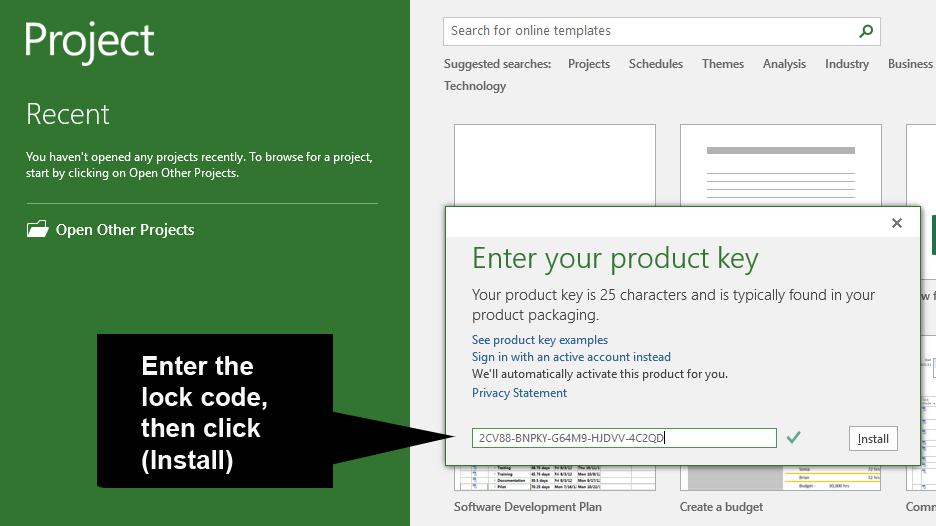Click the Create a budget label
This screenshot has height=526, width=936.
(721, 507)
